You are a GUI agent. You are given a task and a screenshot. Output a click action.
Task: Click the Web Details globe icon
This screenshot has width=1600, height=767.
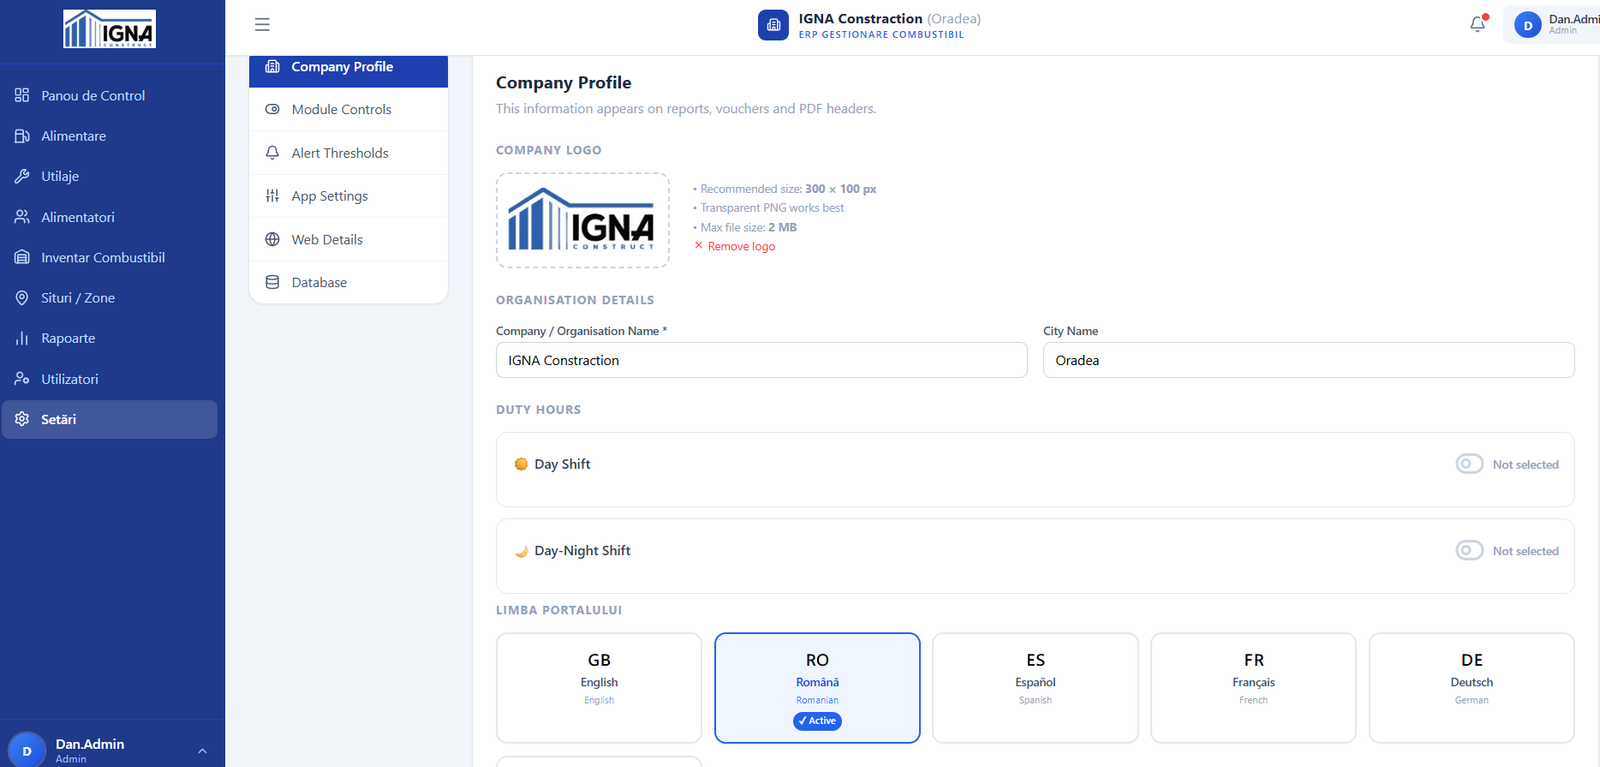tap(272, 239)
